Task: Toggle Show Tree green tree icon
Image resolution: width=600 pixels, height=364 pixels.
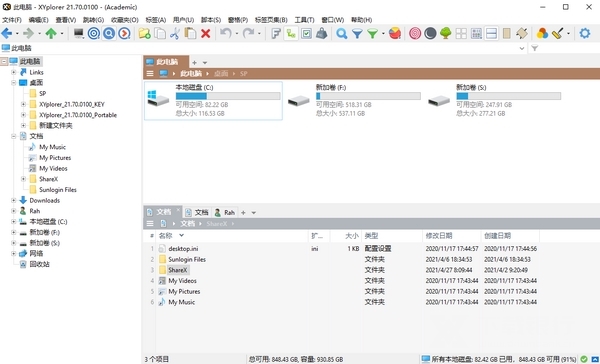Action: click(x=446, y=34)
